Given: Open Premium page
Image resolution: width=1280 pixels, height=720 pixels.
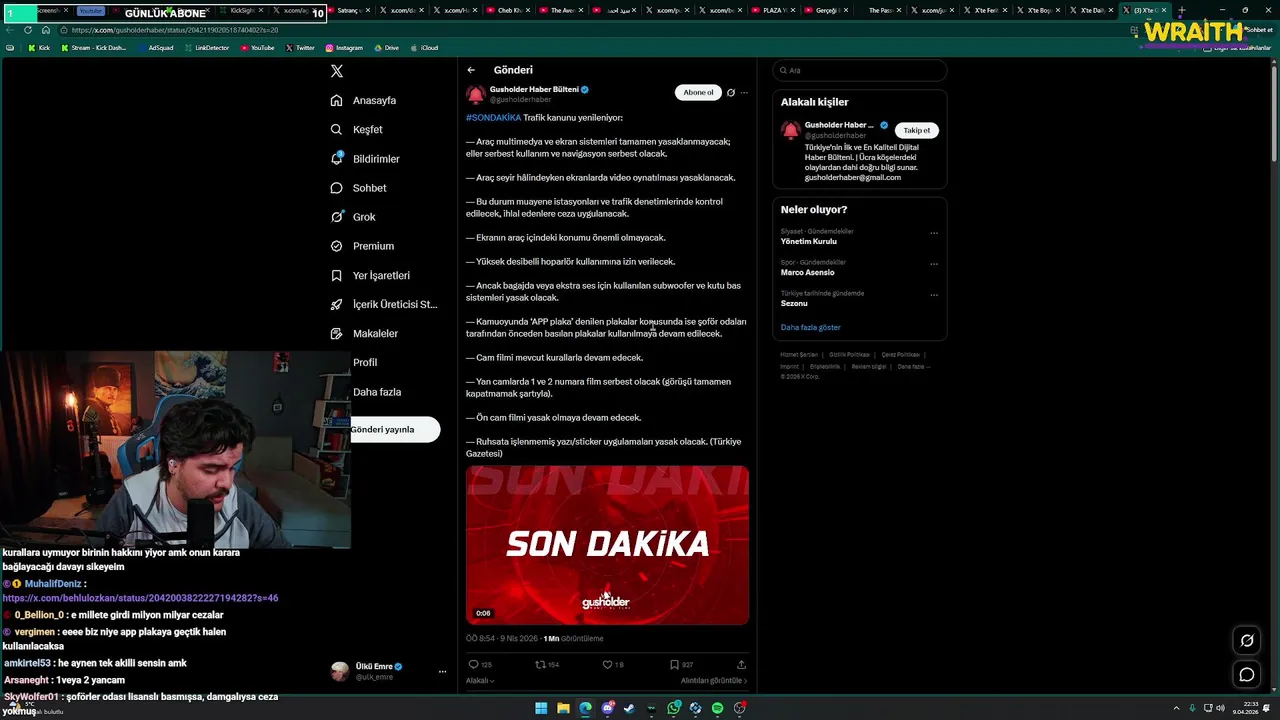Looking at the screenshot, I should tap(362, 246).
